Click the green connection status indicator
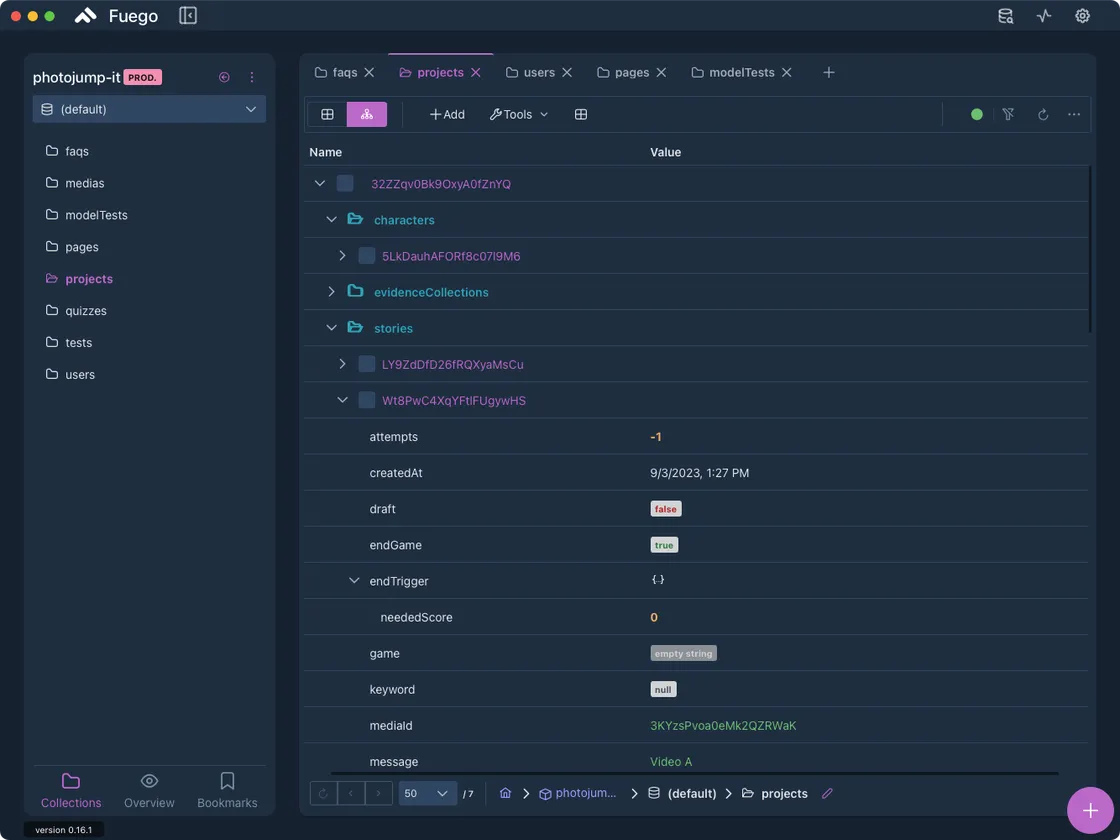 click(x=976, y=114)
